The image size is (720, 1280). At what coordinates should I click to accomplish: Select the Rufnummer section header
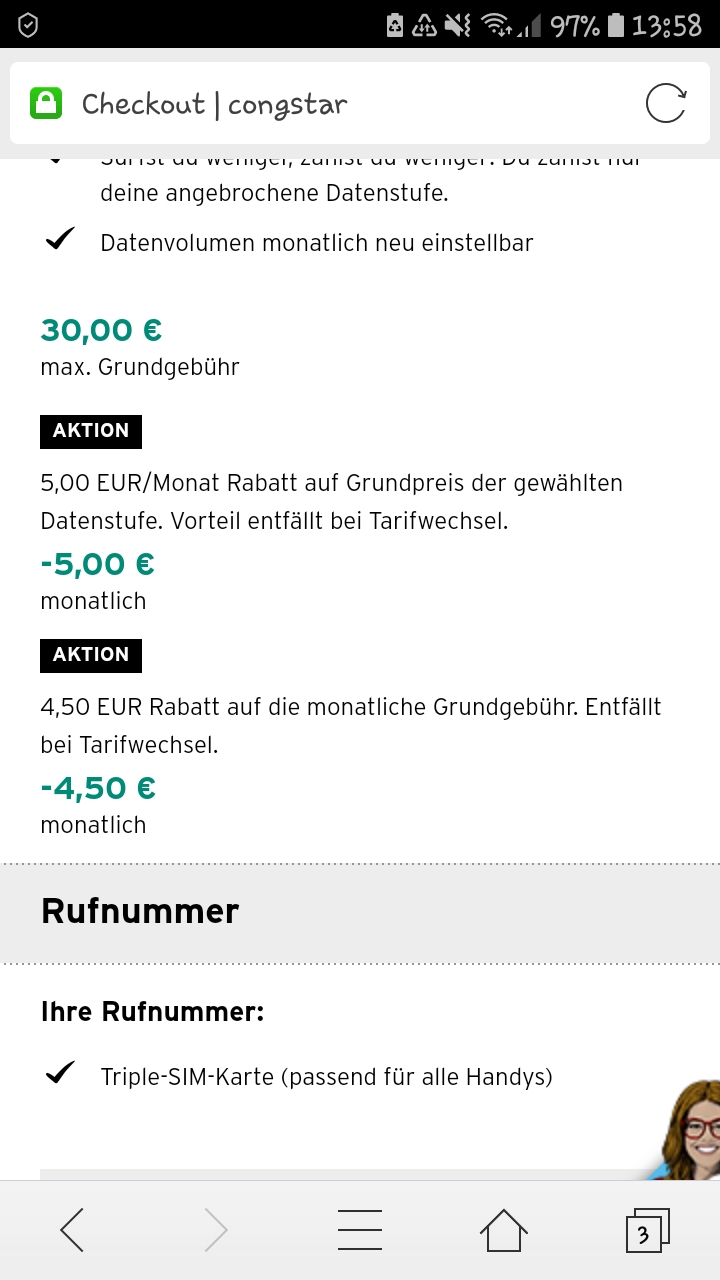140,911
